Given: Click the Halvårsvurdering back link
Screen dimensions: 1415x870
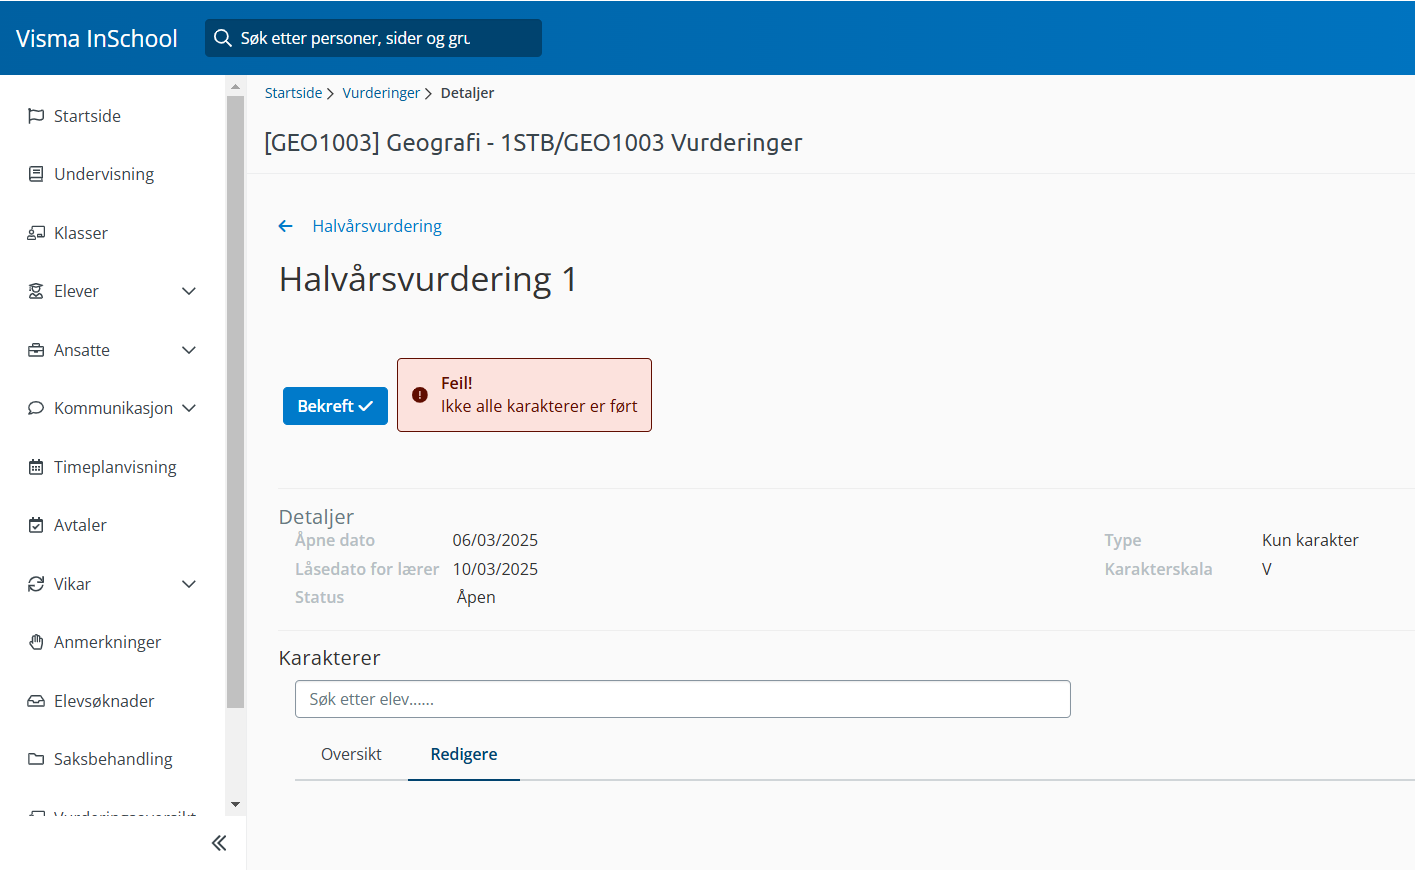Looking at the screenshot, I should (x=377, y=226).
